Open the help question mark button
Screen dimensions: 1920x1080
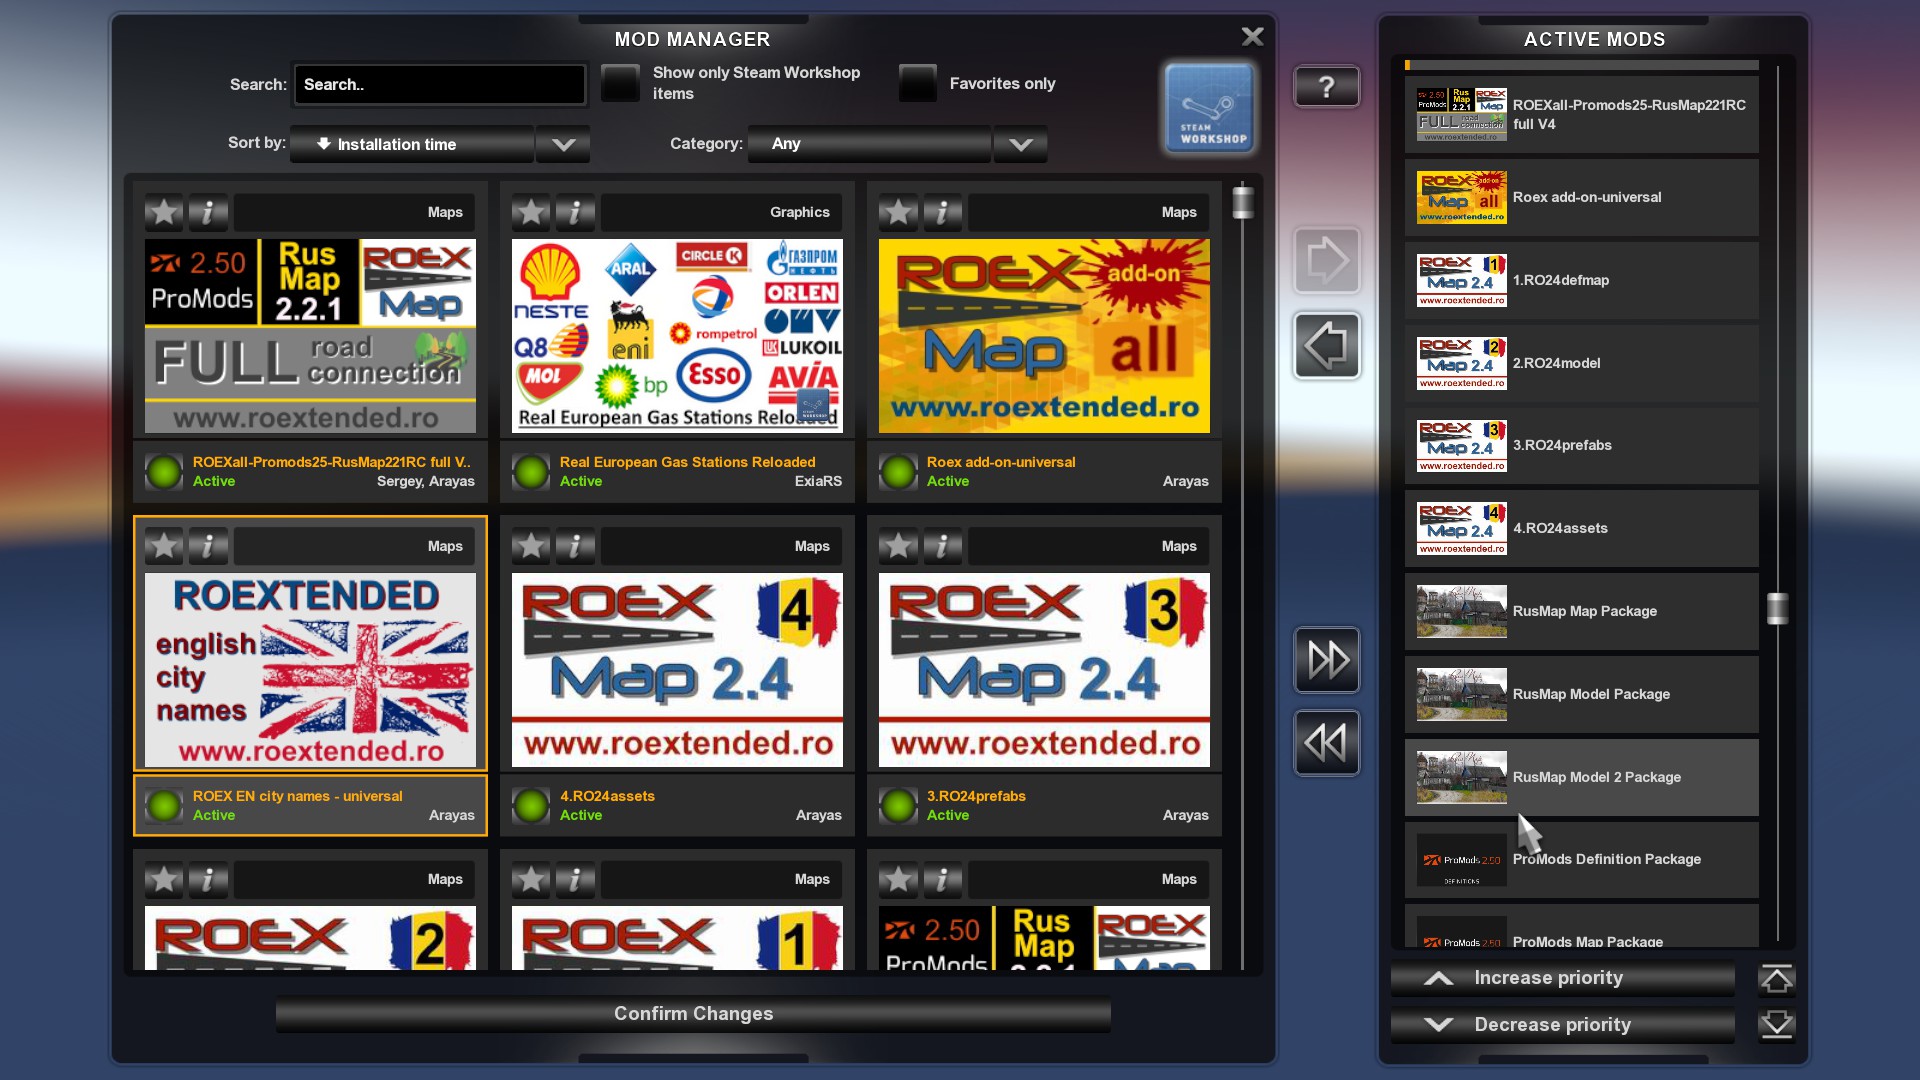click(x=1326, y=87)
